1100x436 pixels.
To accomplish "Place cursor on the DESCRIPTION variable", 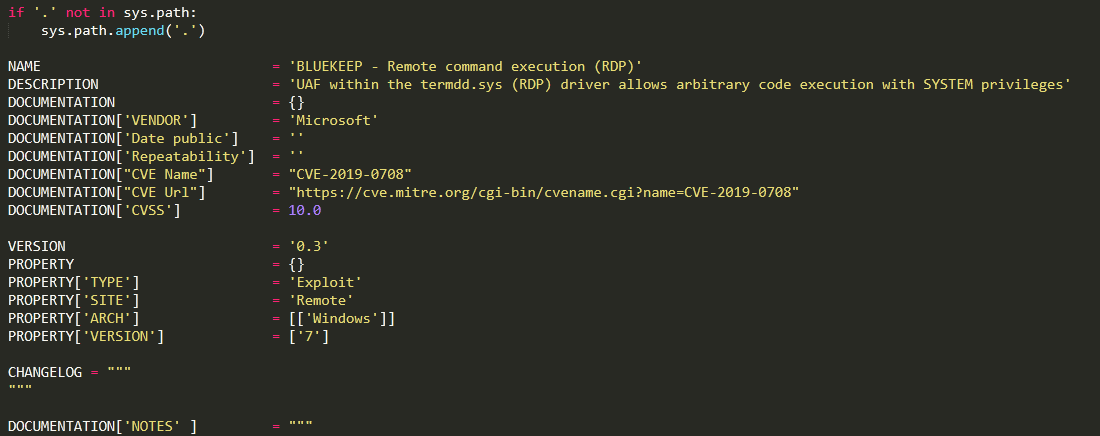I will [x=53, y=84].
